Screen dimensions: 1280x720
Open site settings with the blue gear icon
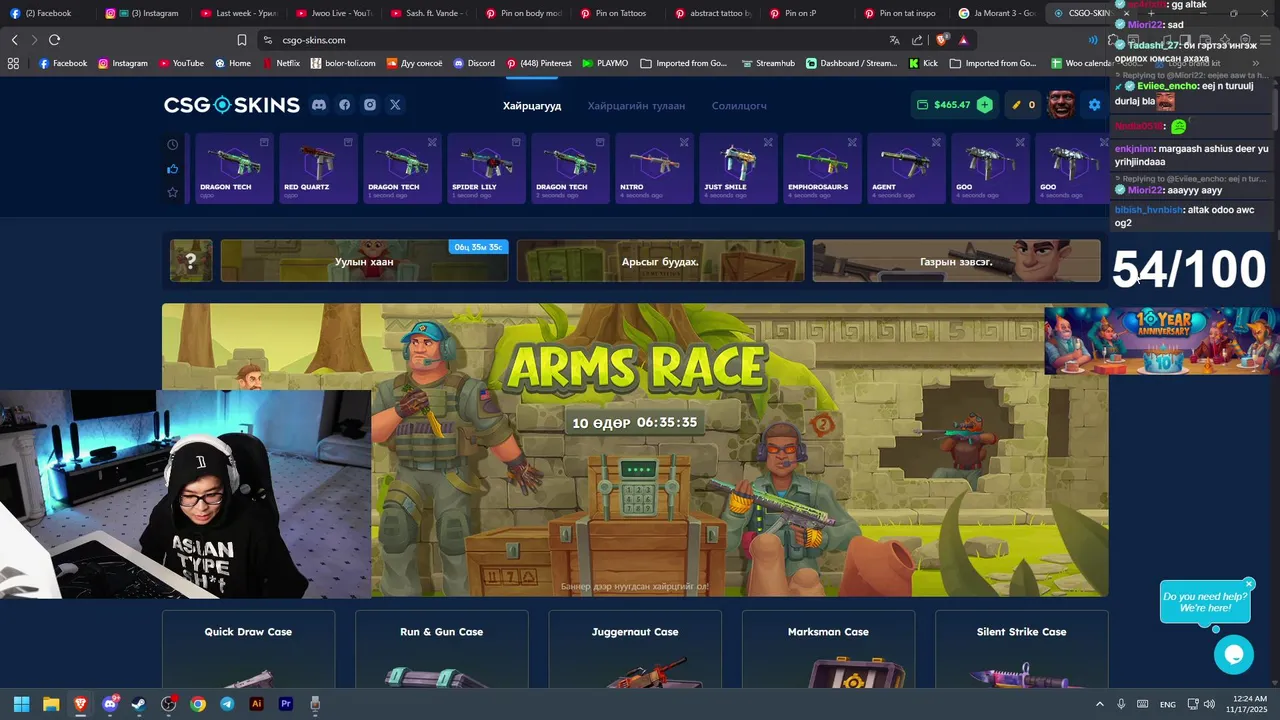coord(1094,105)
